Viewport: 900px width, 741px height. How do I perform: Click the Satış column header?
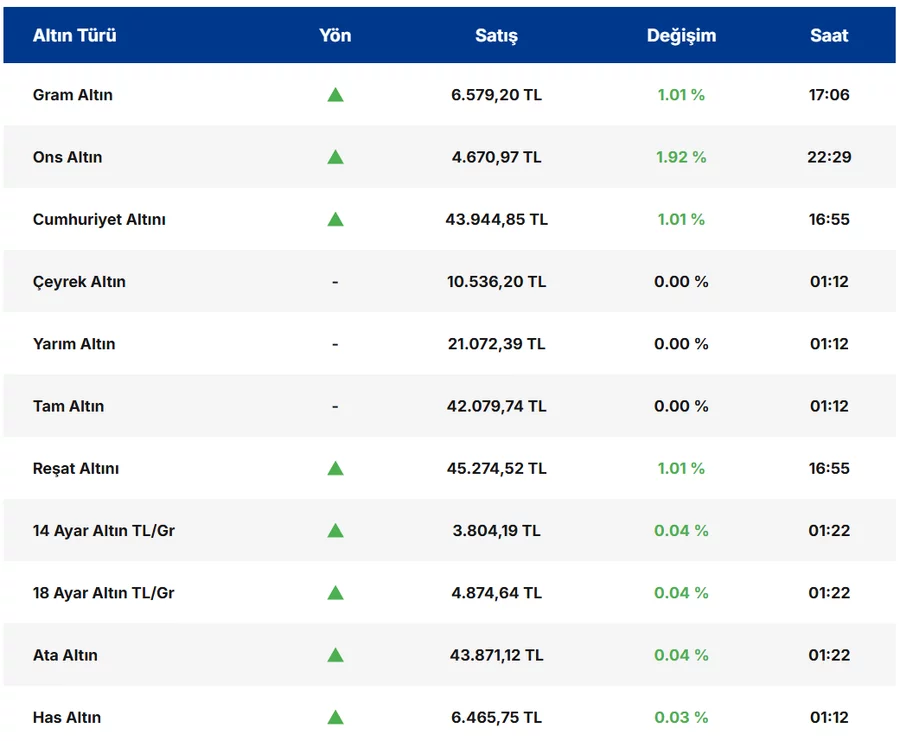(496, 35)
